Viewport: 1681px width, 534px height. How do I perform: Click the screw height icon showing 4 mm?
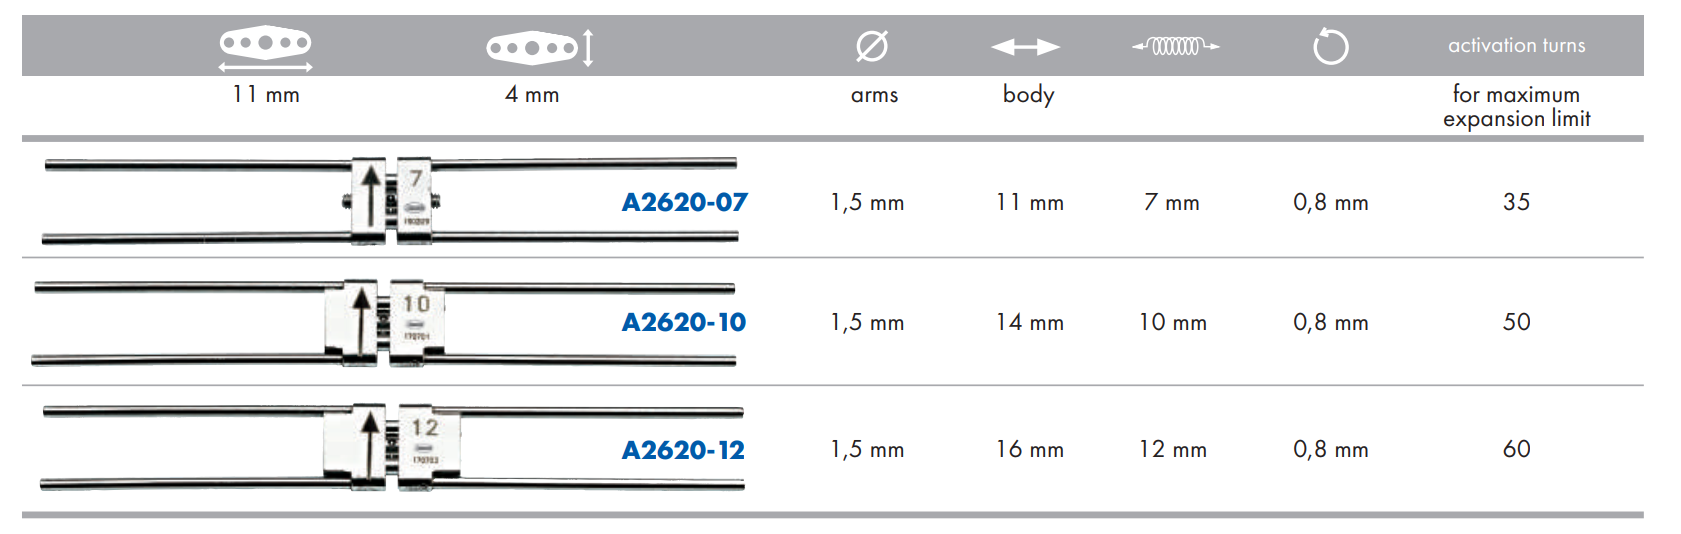point(540,47)
